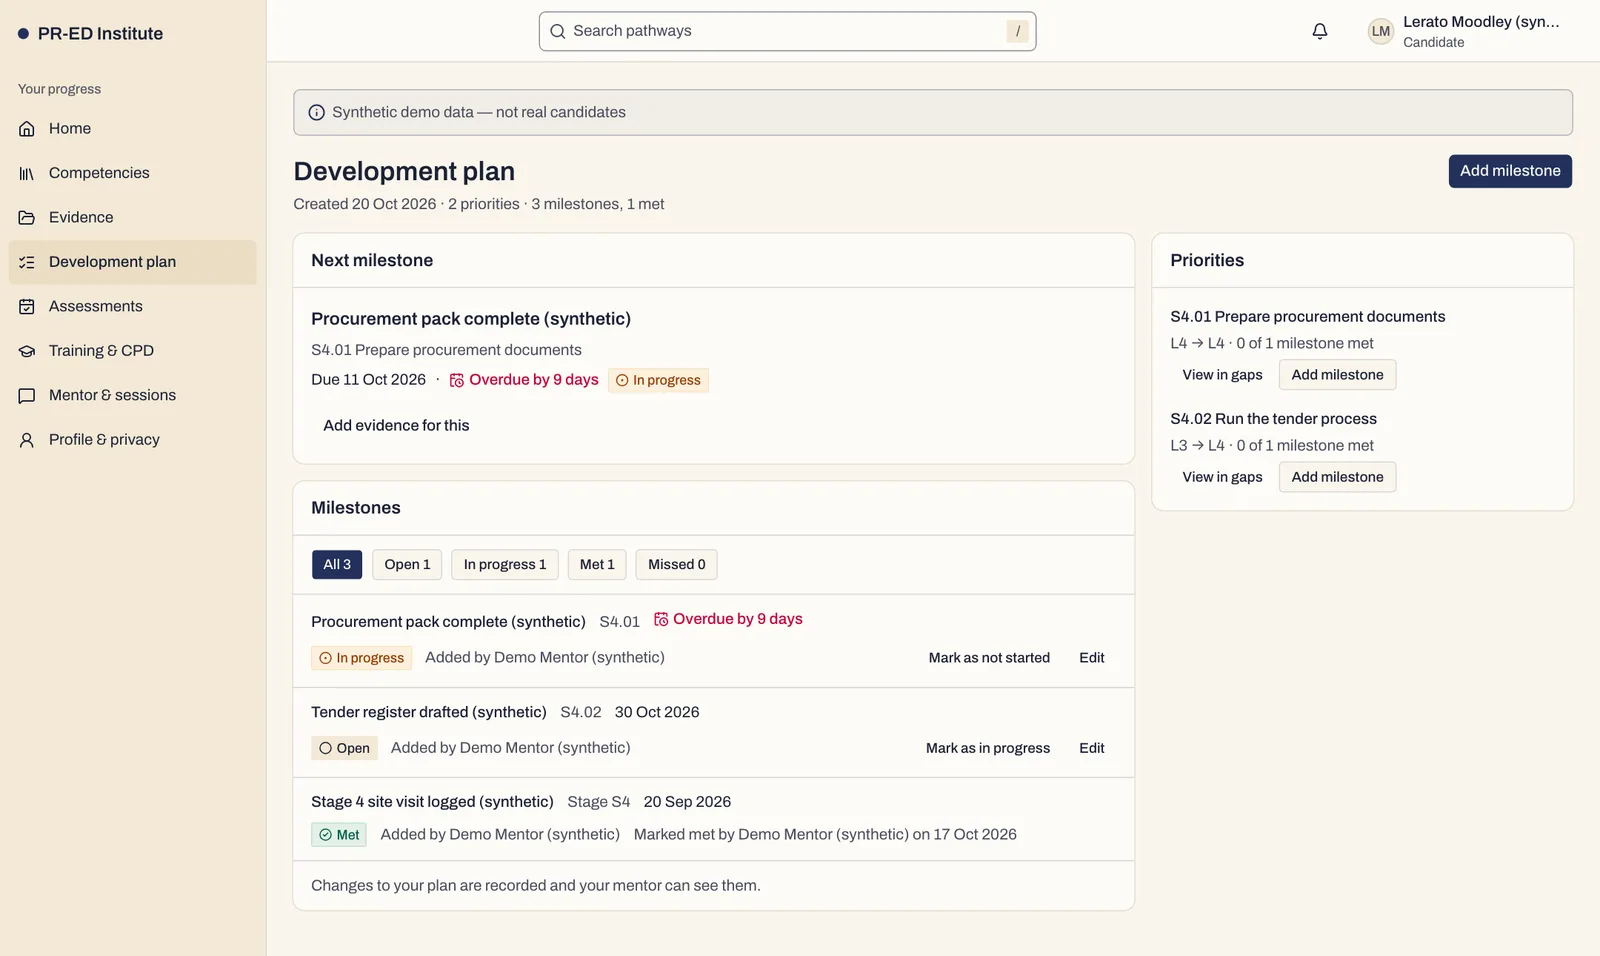Viewport: 1600px width, 956px height.
Task: Click the search magnifier icon
Action: 558,31
